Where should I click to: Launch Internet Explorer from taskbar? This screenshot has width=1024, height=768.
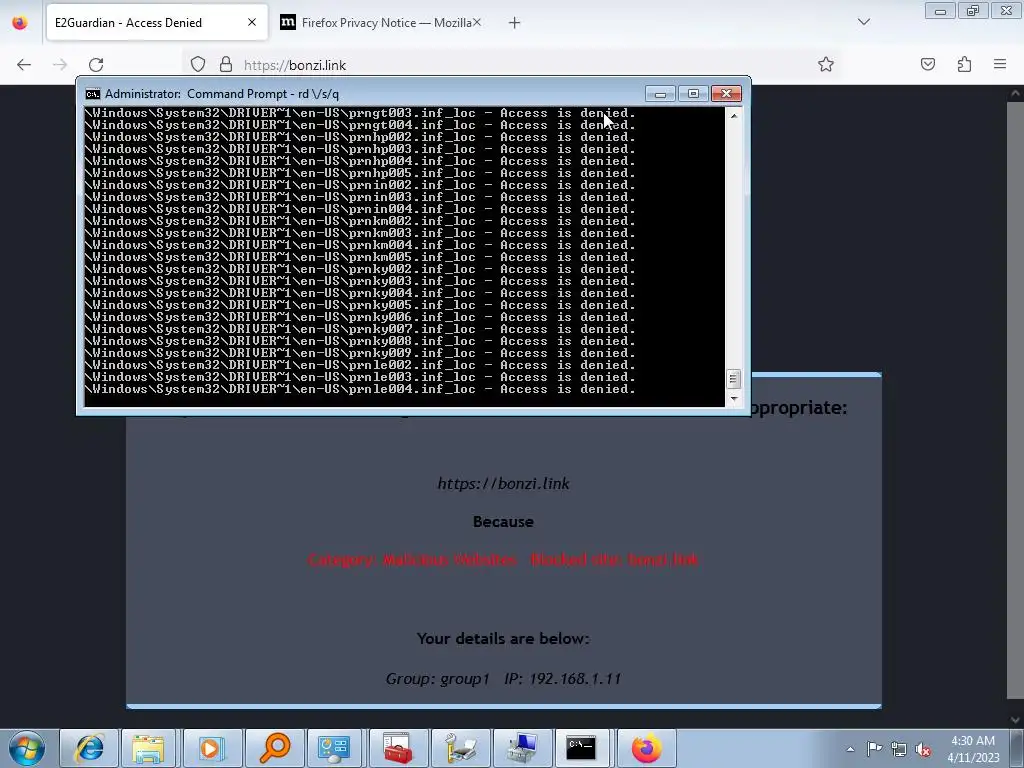(x=89, y=748)
